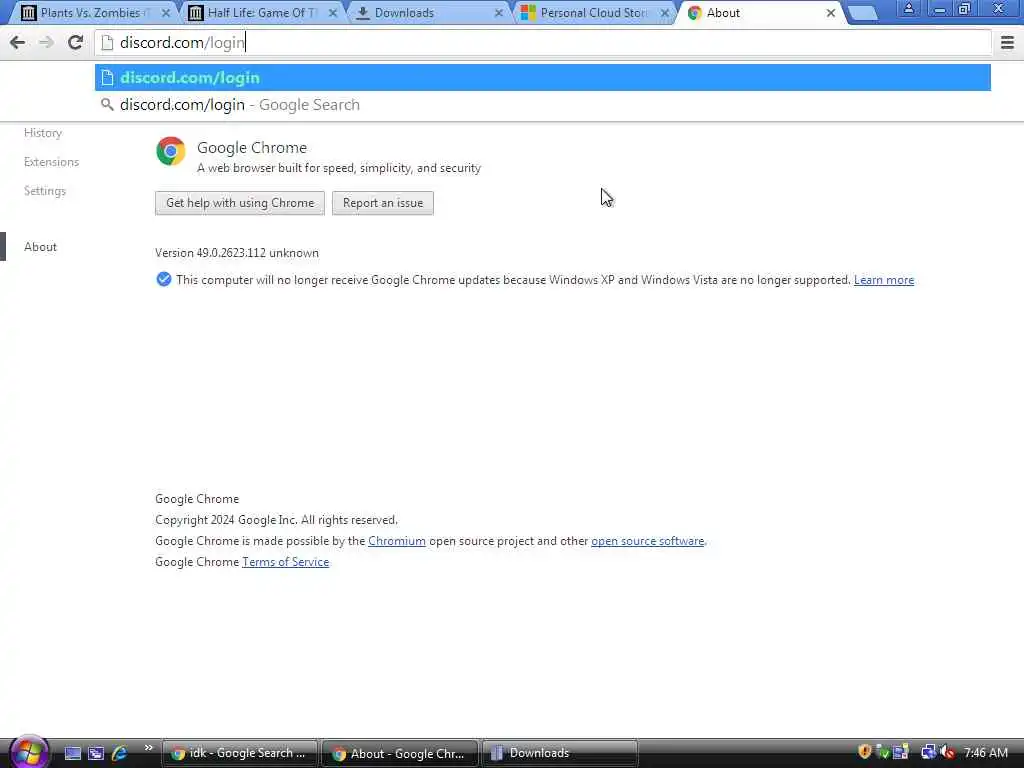Viewport: 1024px width, 768px height.
Task: Switch to the Downloads tab
Action: click(429, 12)
